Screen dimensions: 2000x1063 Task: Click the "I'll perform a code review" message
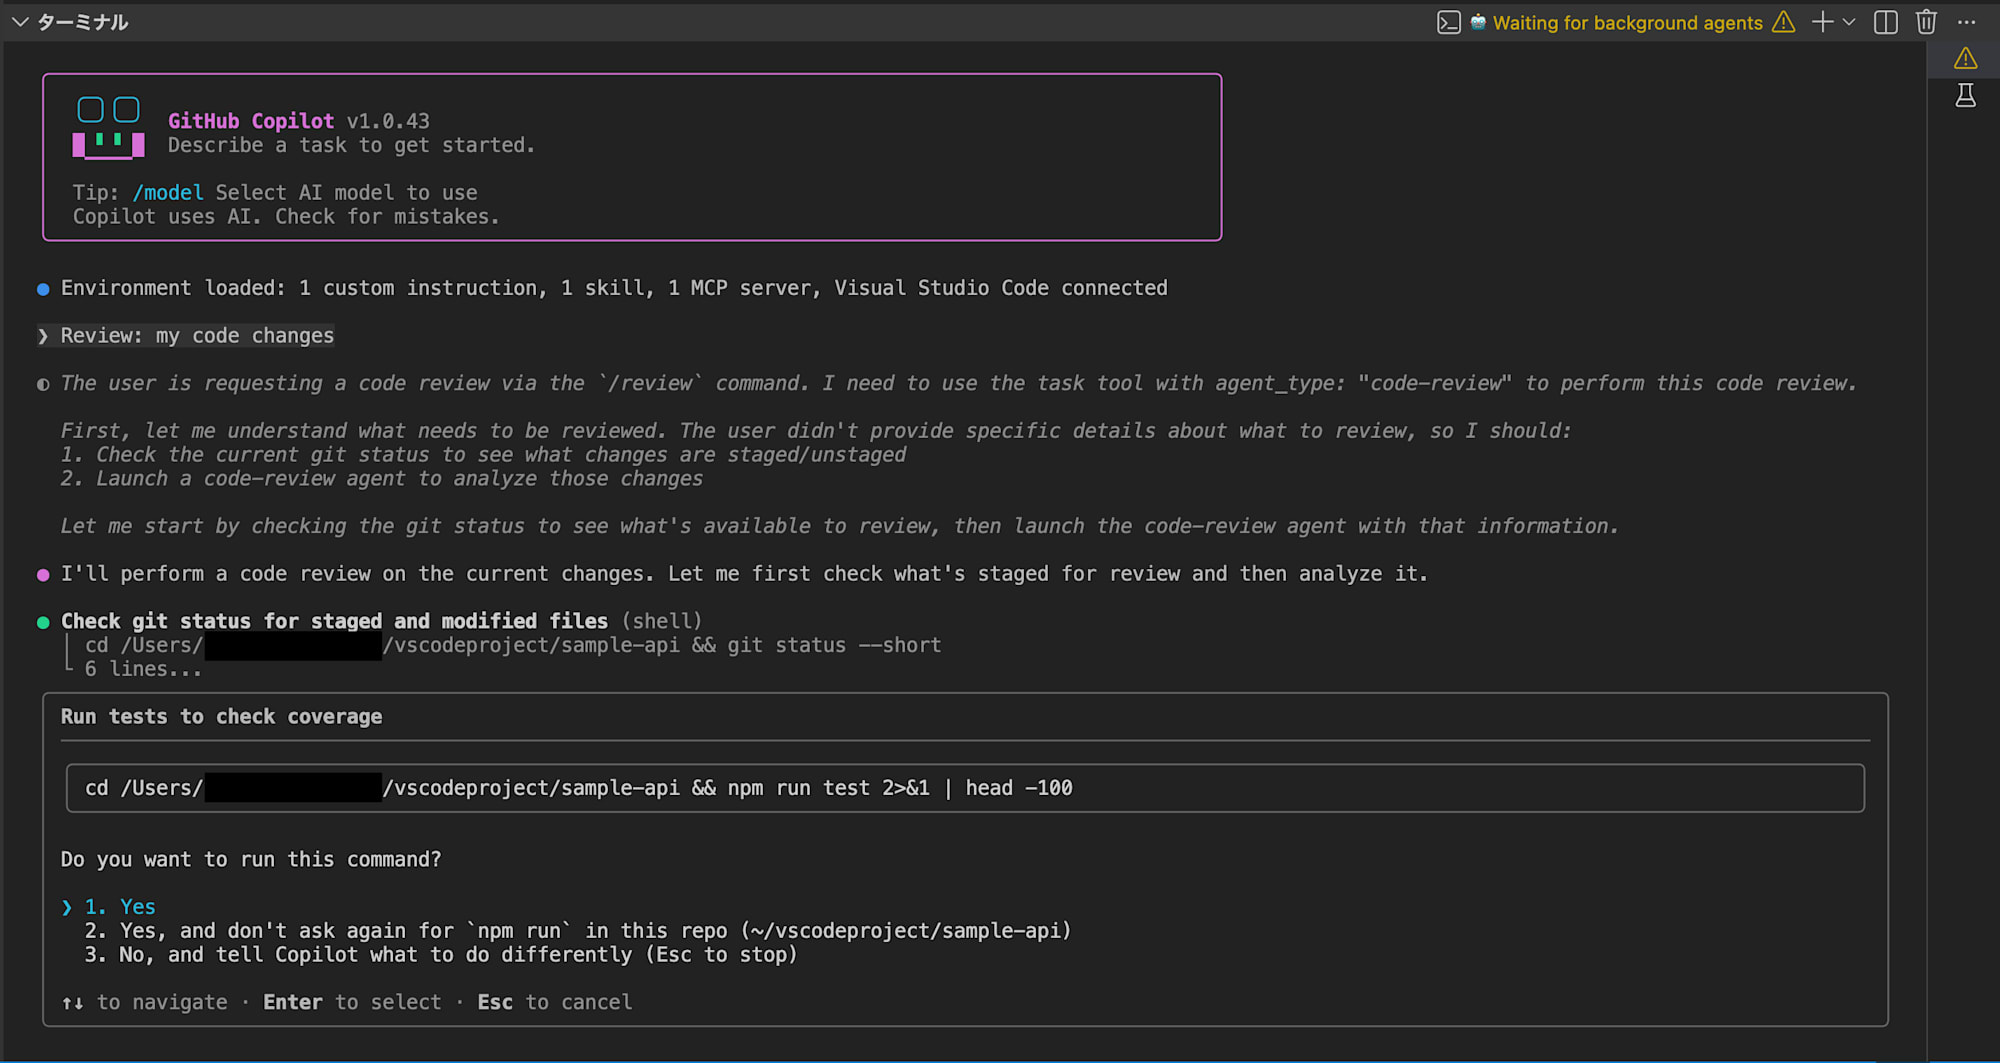pos(744,574)
